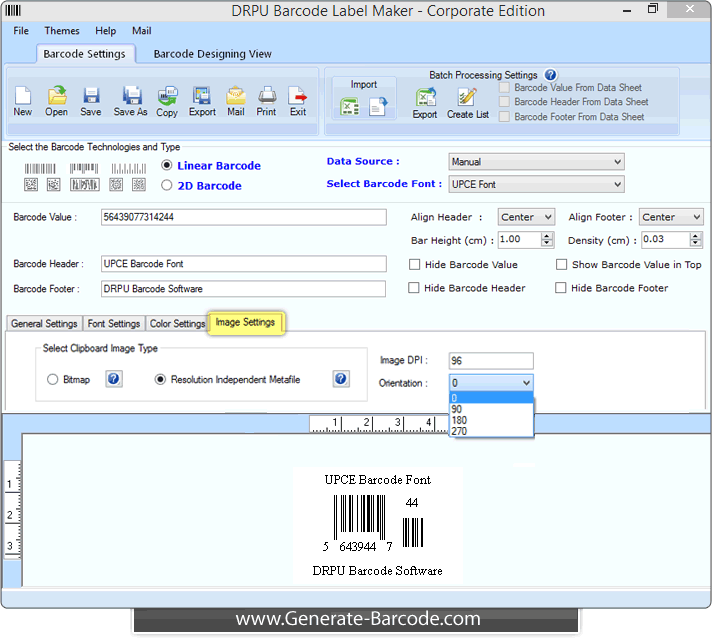Open a barcode file with Open icon
This screenshot has width=712, height=638.
(57, 96)
